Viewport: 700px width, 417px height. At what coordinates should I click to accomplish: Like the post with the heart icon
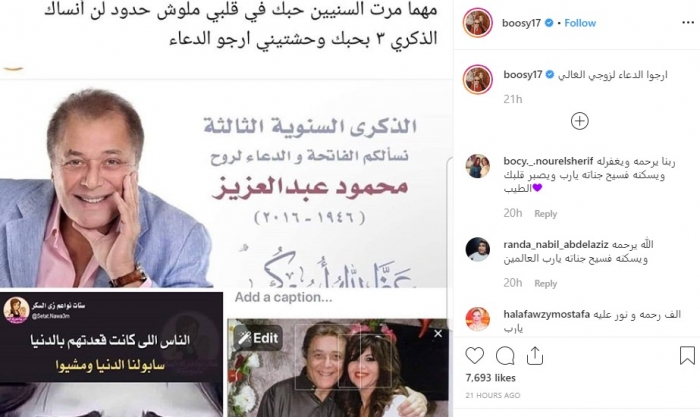tap(475, 356)
